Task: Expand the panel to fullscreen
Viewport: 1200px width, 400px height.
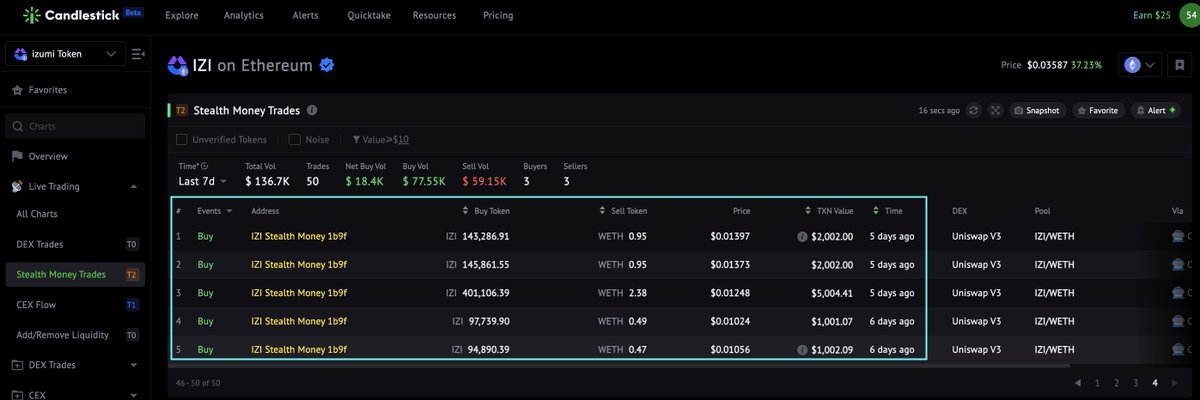Action: pyautogui.click(x=995, y=110)
